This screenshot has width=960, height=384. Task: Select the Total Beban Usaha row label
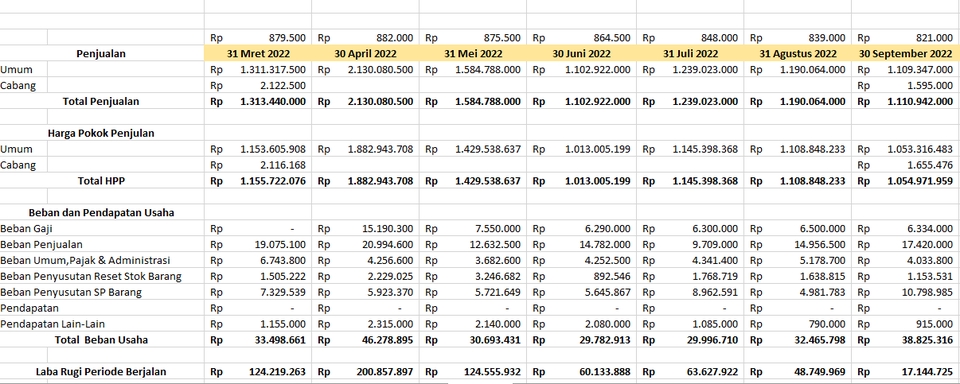pos(101,339)
